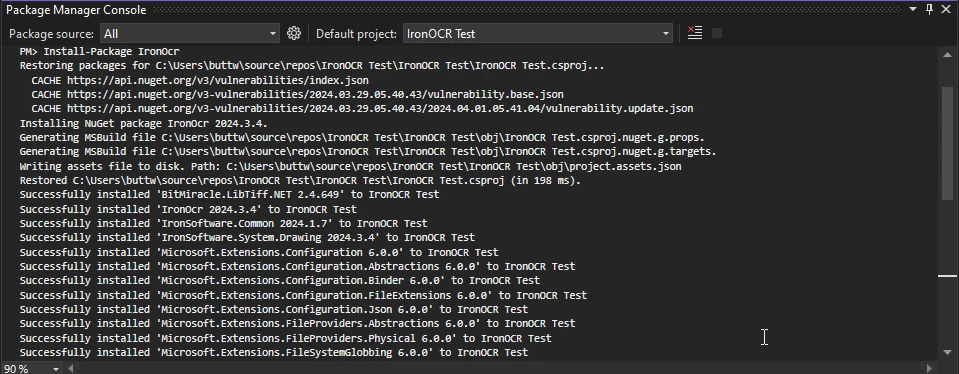Image resolution: width=959 pixels, height=374 pixels.
Task: Click the vulnerabilities index.json URL
Action: [218, 80]
